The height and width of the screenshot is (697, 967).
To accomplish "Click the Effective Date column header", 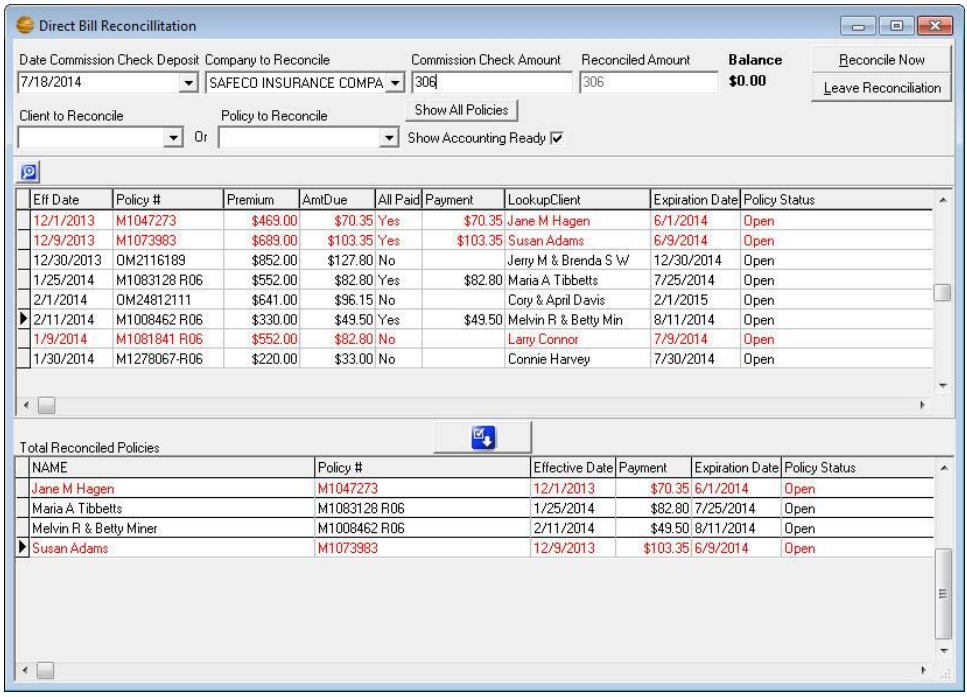I will pyautogui.click(x=573, y=468).
